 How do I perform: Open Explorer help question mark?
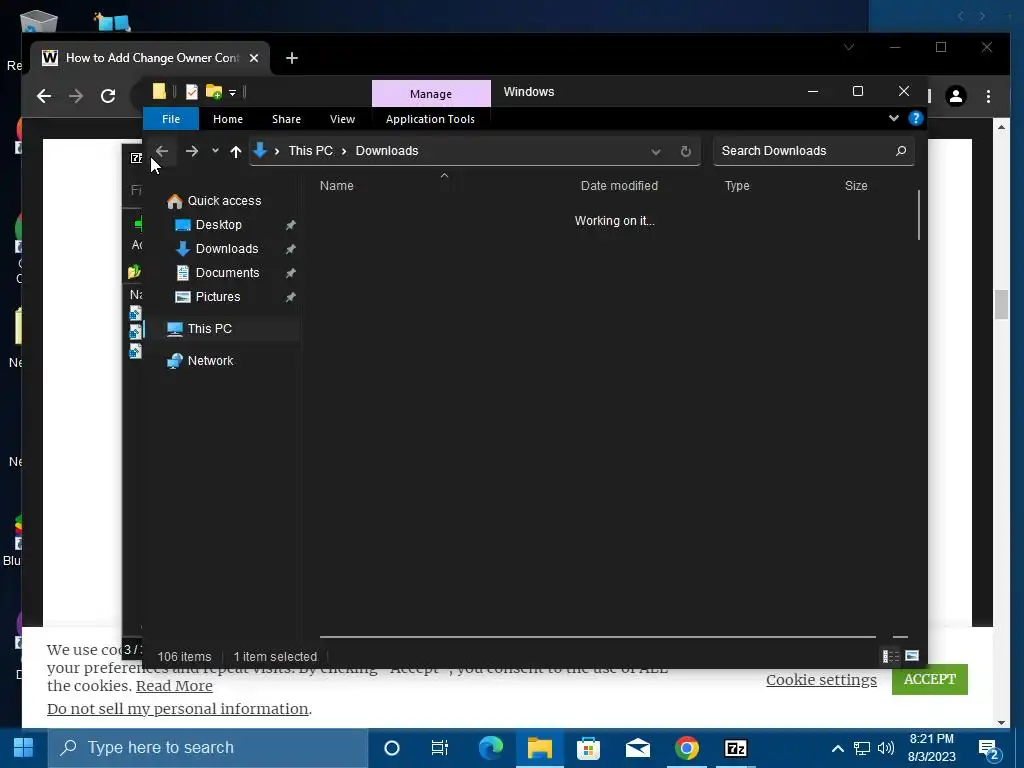(916, 118)
